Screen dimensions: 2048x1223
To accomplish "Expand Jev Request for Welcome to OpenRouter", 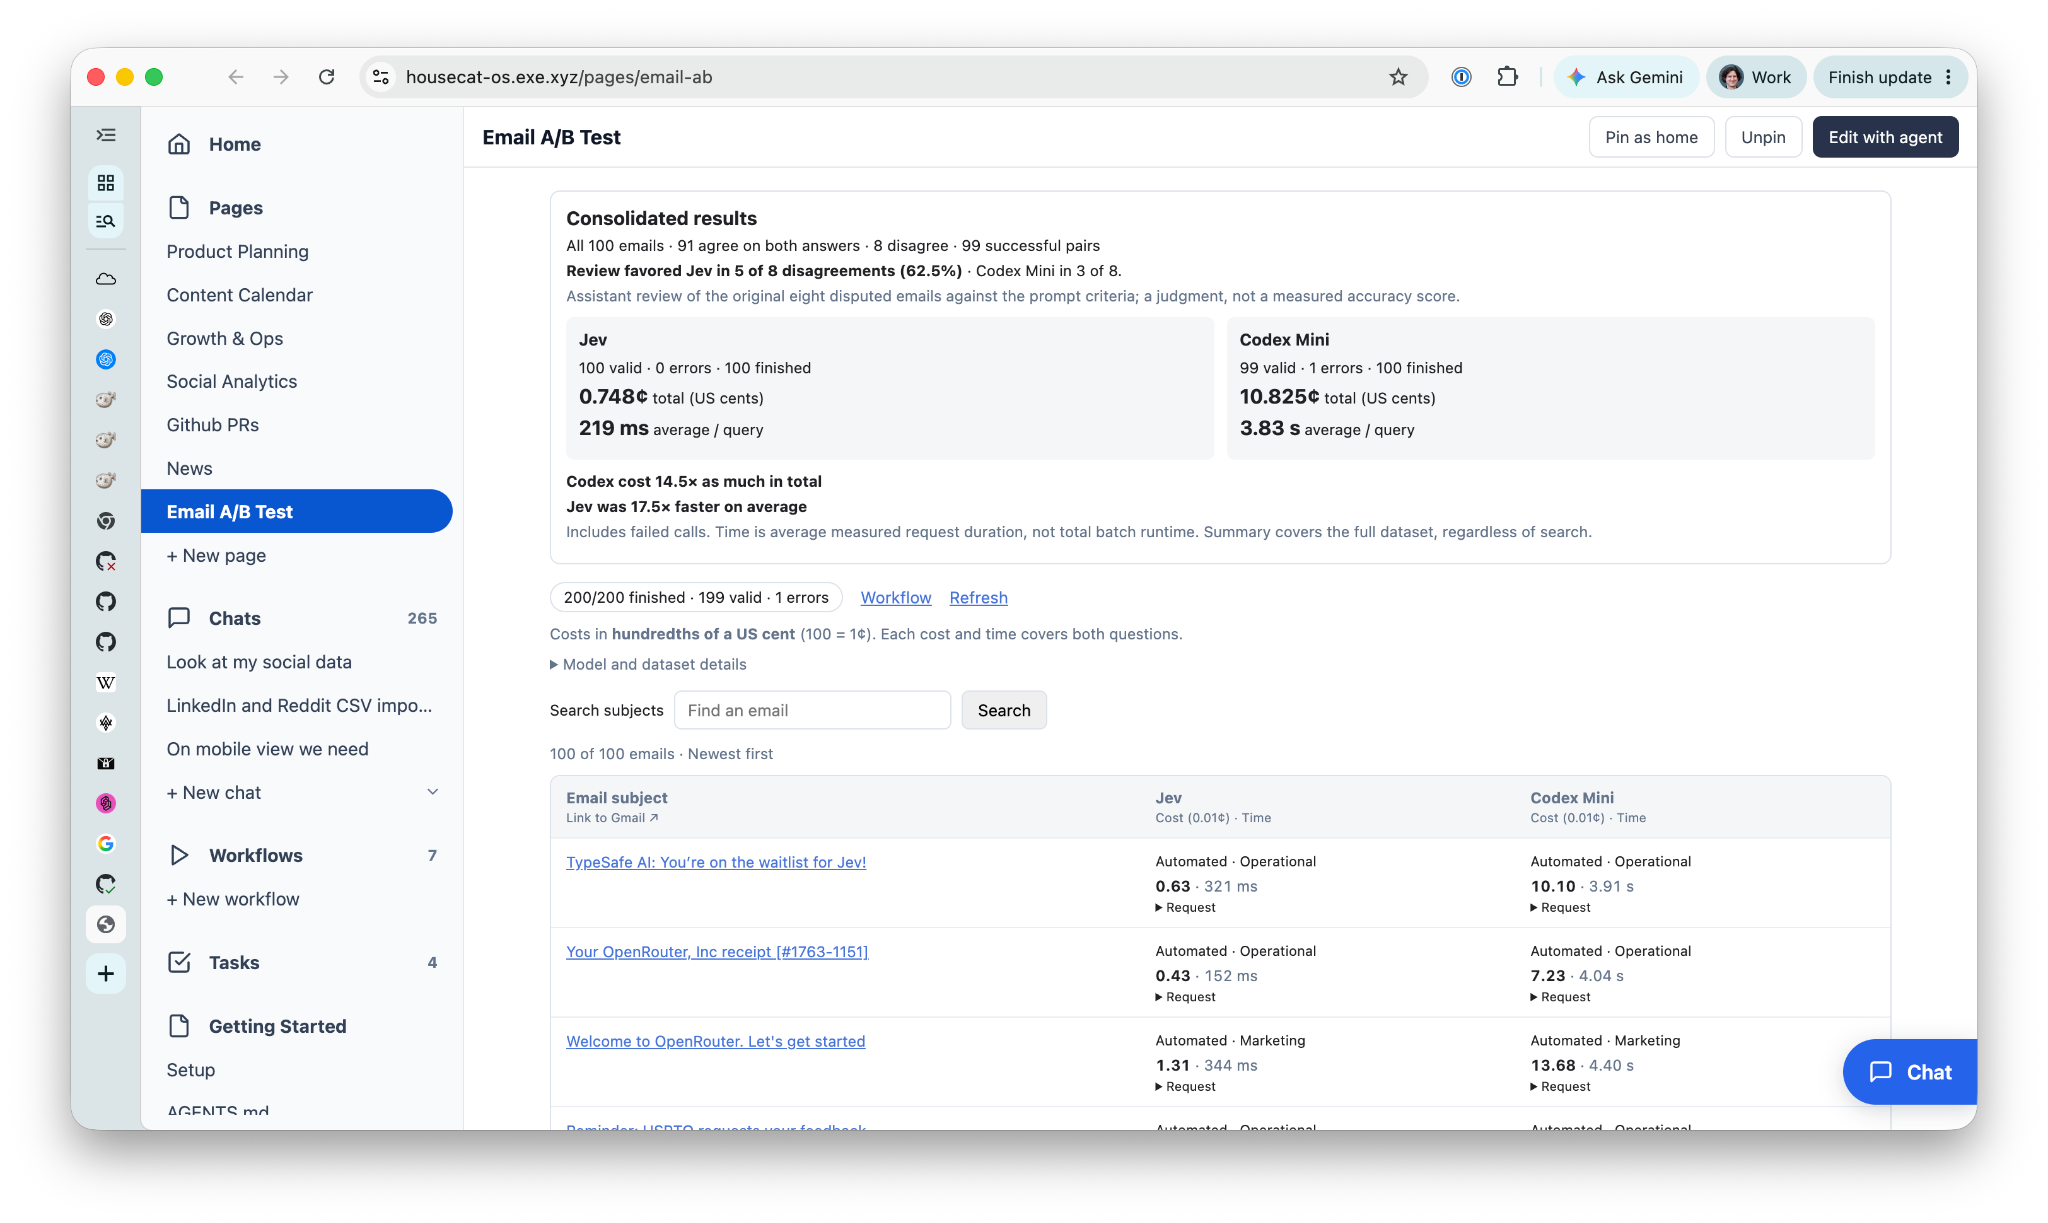I will coord(1186,1087).
